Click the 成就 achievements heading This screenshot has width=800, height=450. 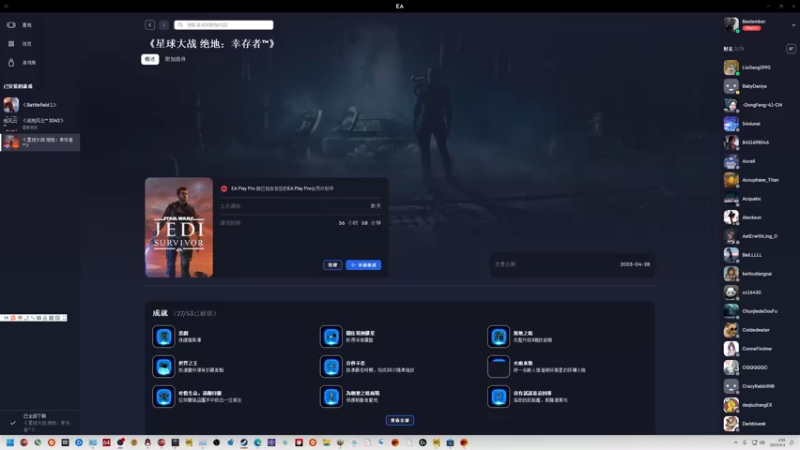point(160,313)
